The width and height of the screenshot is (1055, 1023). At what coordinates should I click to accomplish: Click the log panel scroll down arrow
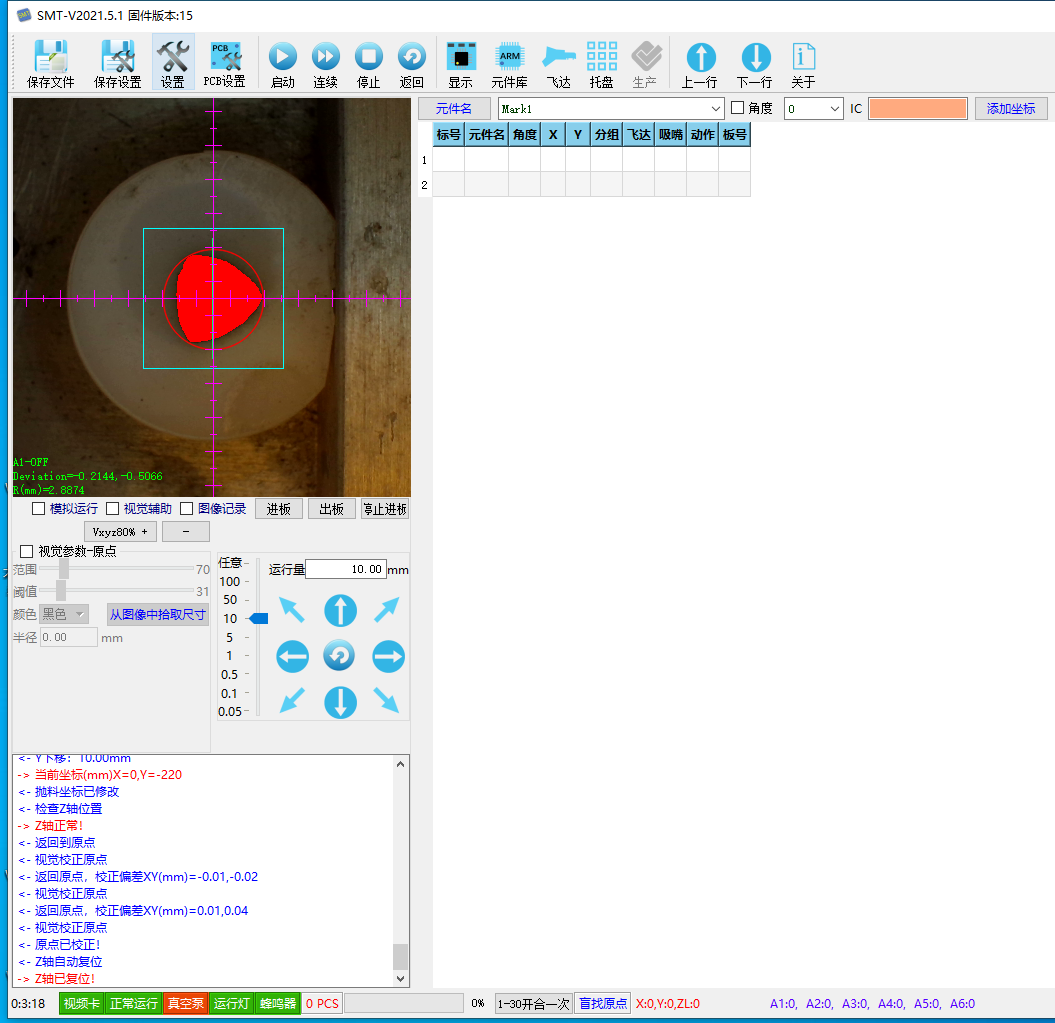click(x=400, y=979)
